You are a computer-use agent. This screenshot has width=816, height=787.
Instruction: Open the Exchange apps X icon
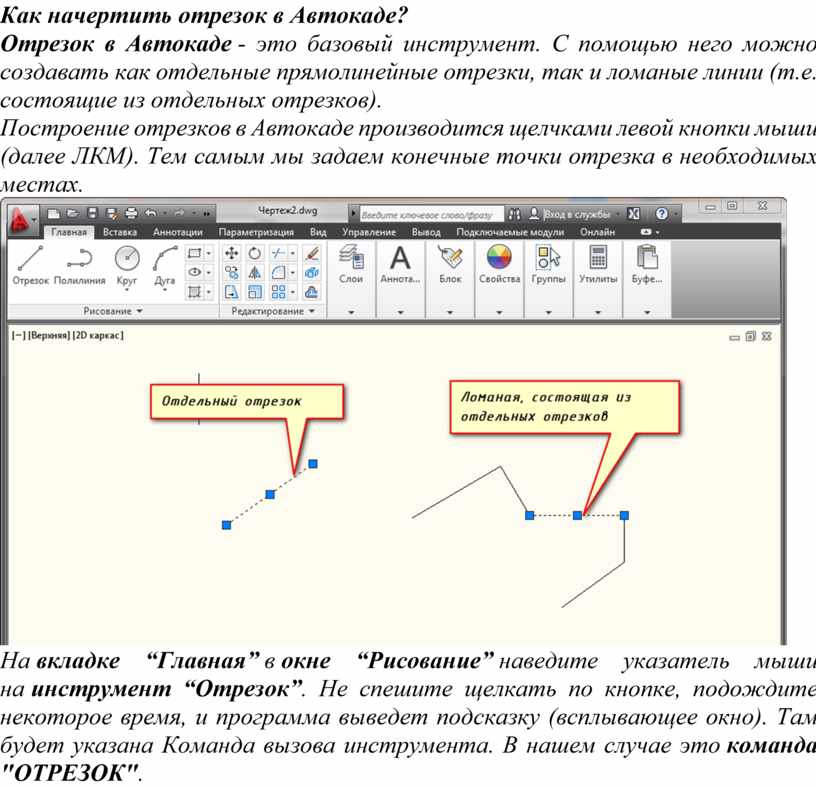tap(633, 214)
